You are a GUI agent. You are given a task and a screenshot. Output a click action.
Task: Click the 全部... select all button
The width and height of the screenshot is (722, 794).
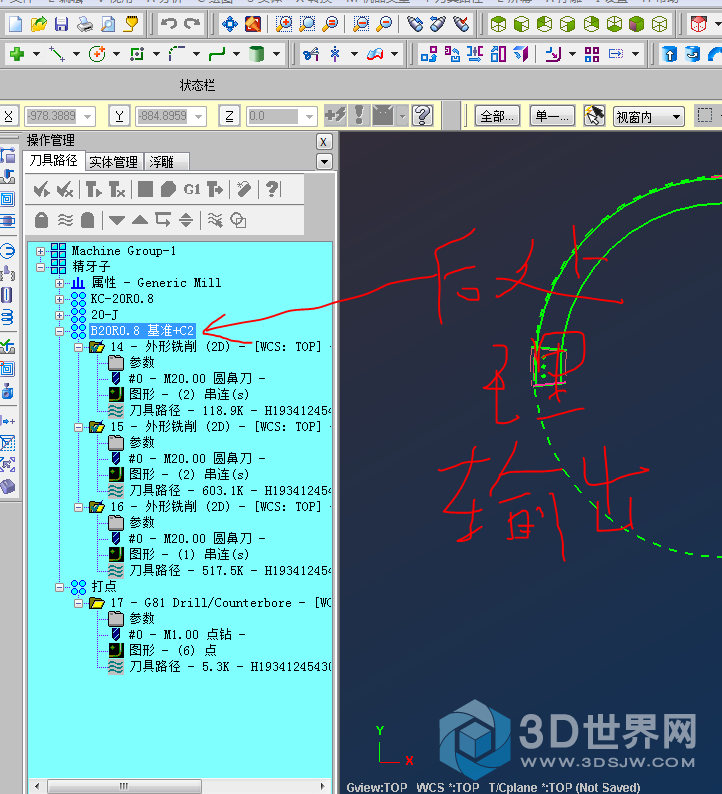(497, 116)
